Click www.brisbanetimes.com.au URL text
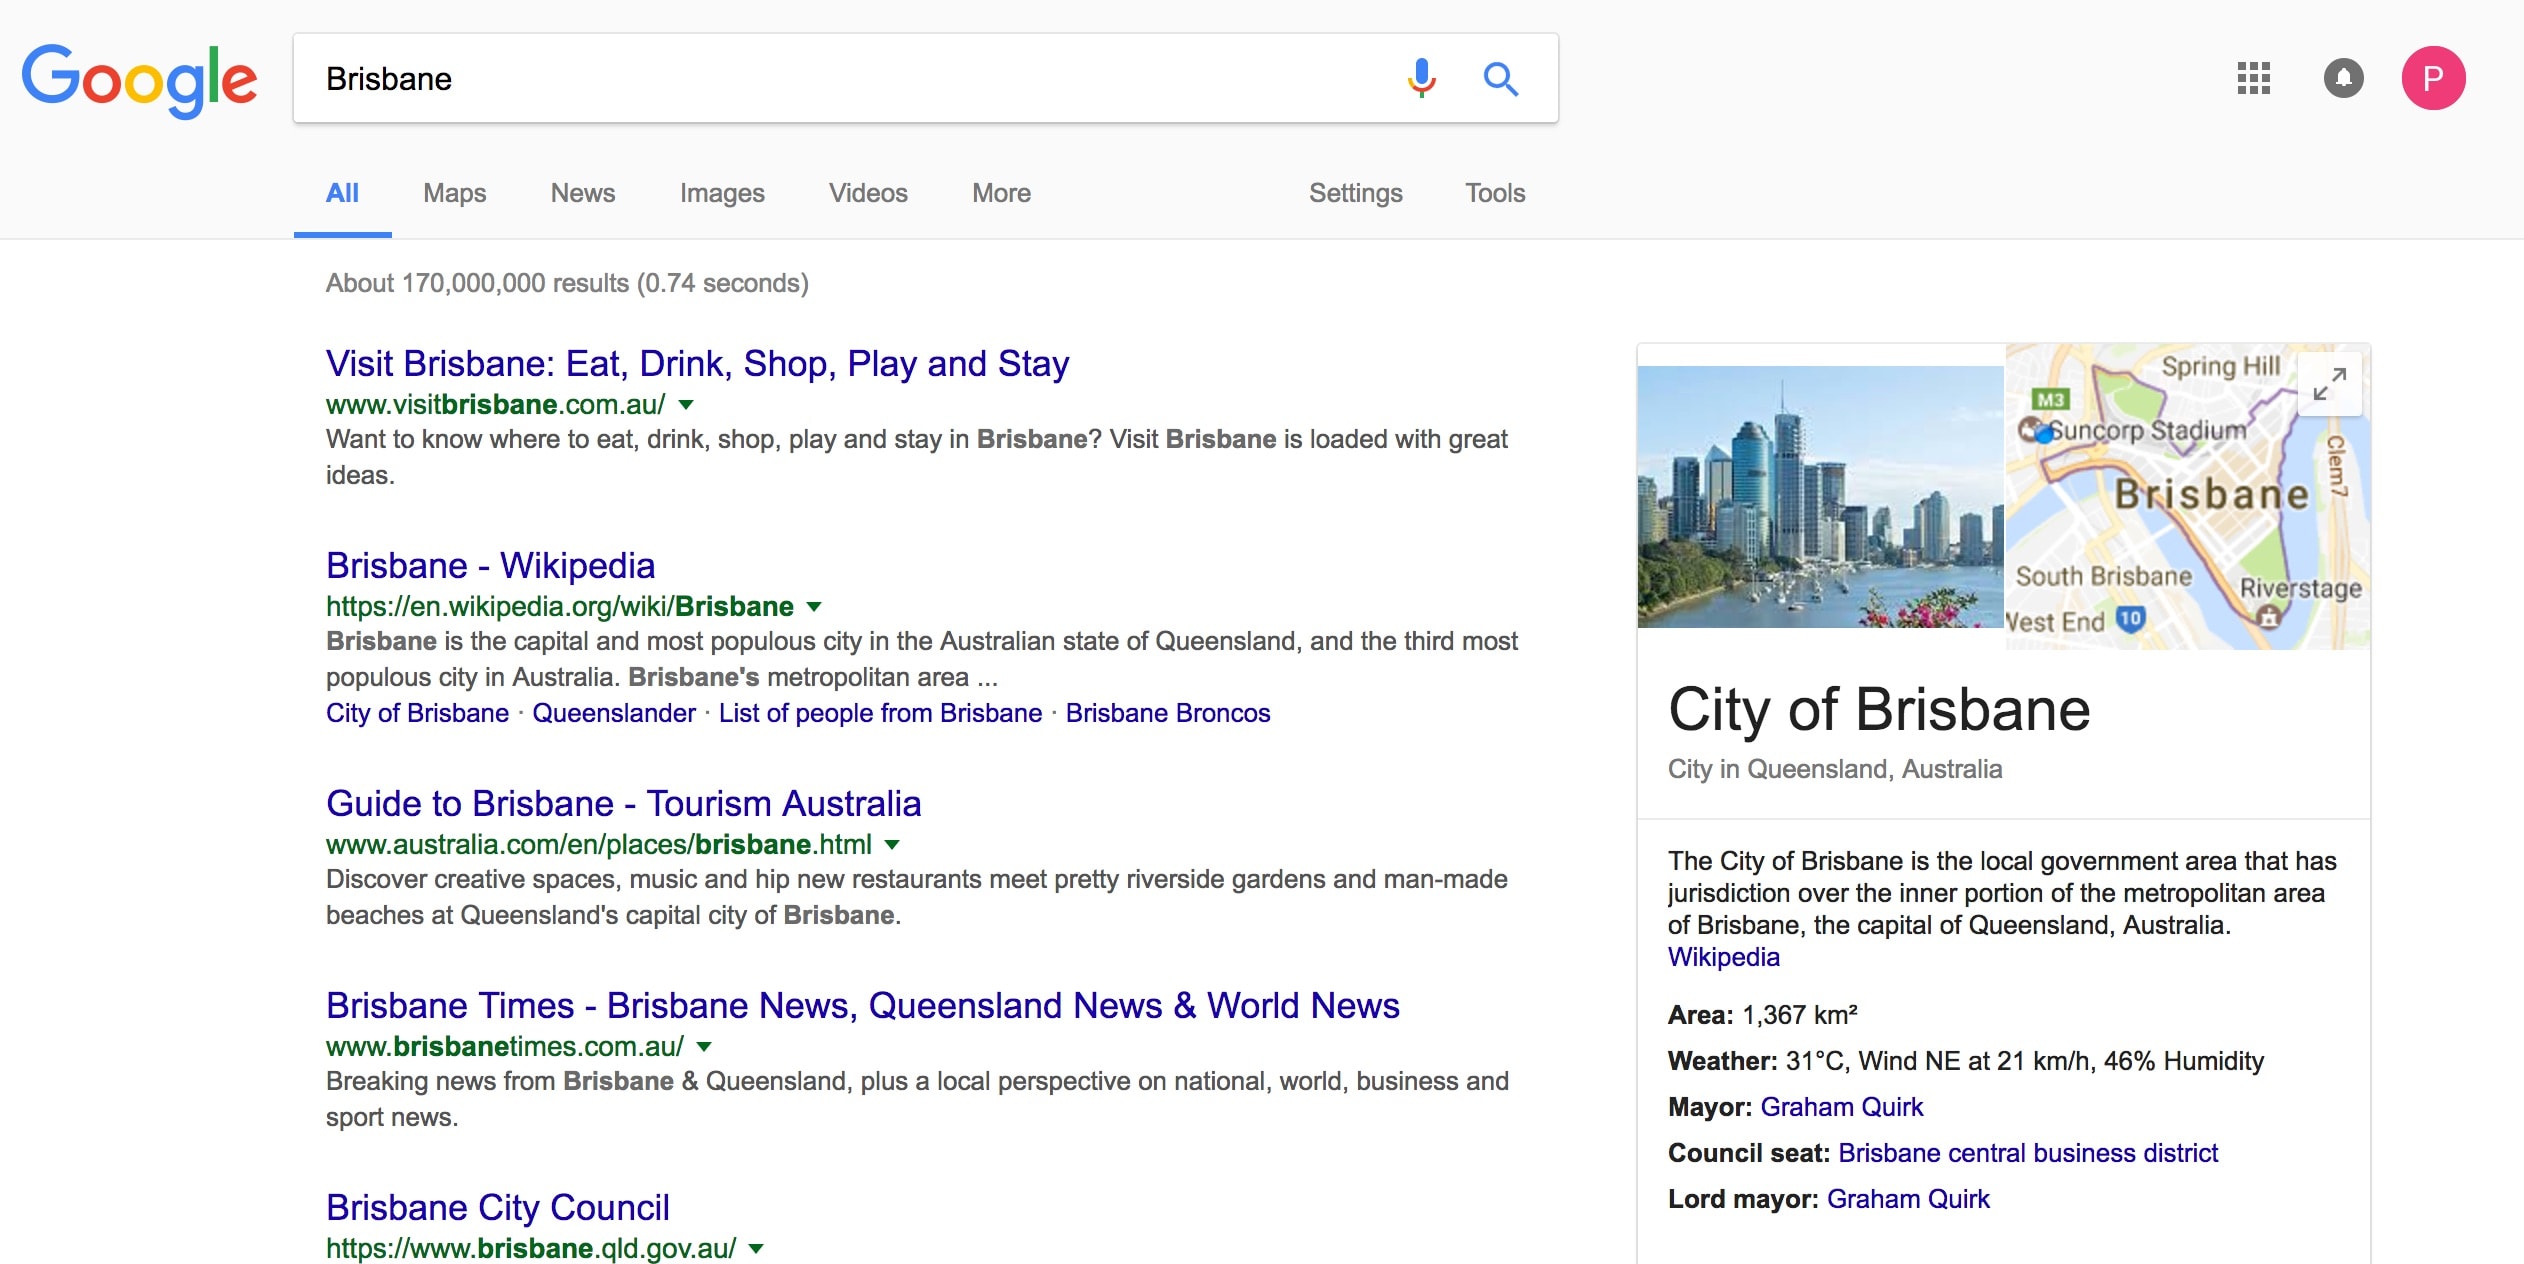Screen dimensions: 2524x1264 tap(504, 1047)
